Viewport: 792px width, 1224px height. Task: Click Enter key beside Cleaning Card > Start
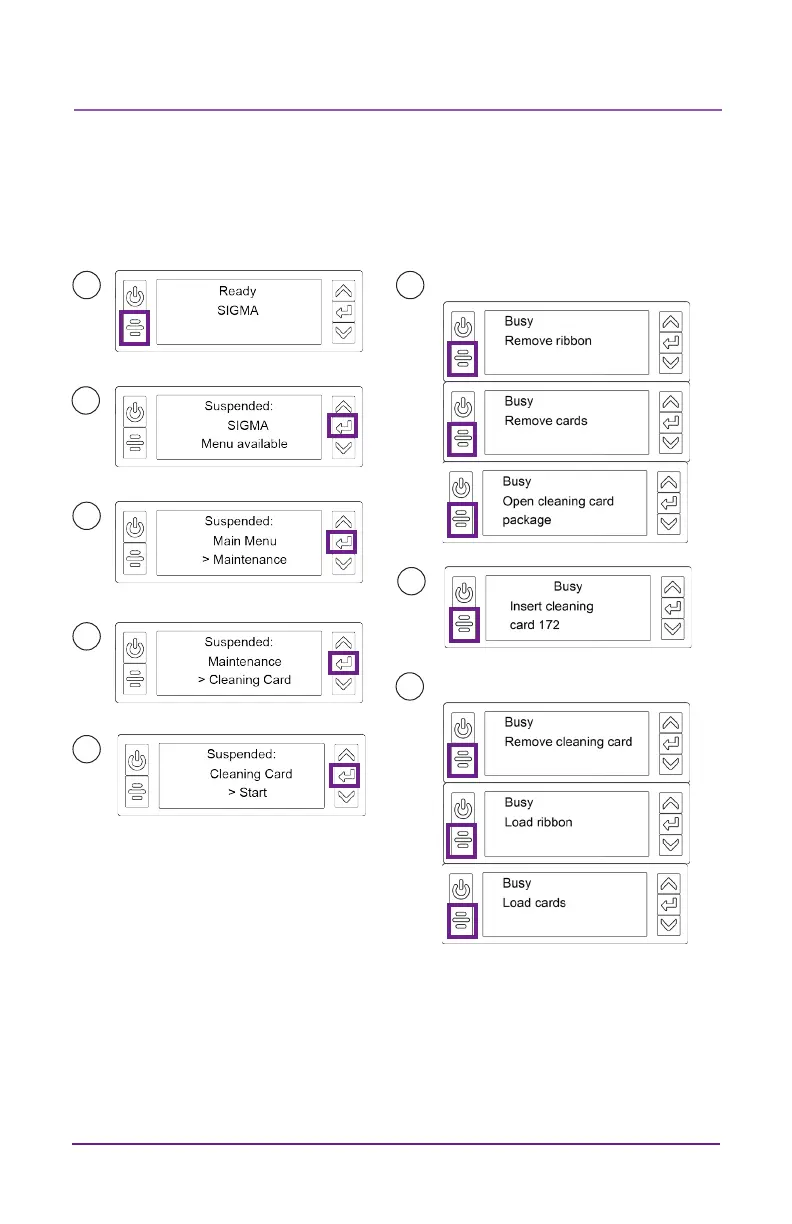pos(345,775)
